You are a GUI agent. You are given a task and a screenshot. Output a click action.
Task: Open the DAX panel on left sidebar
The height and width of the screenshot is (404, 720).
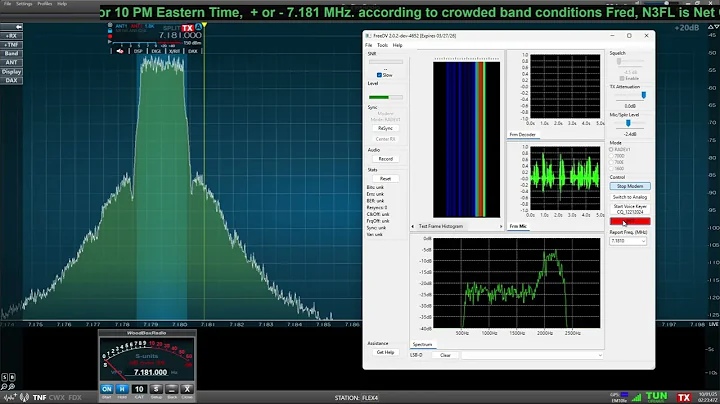pos(11,80)
